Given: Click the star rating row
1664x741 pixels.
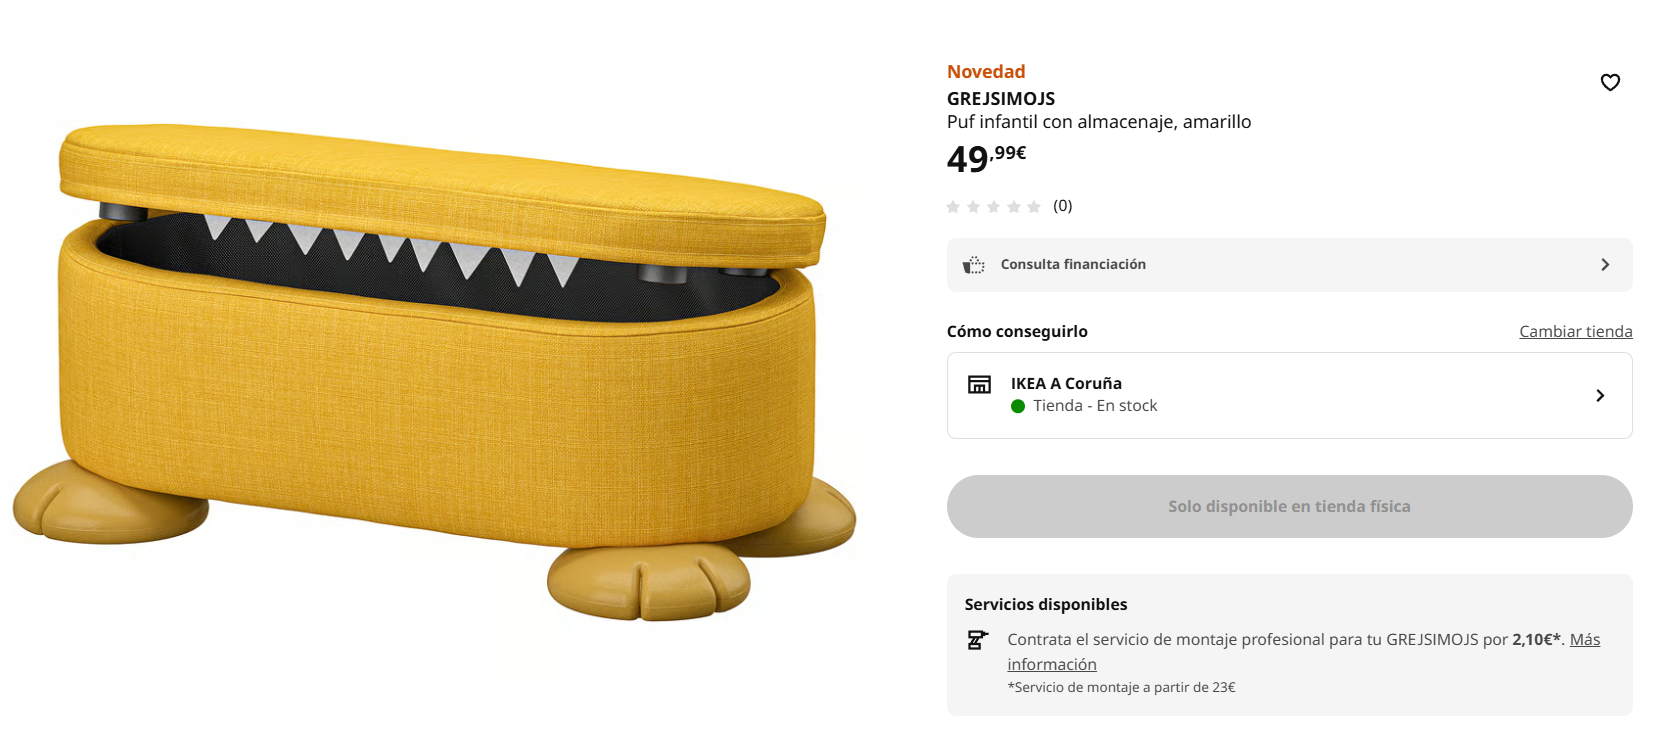Looking at the screenshot, I should 993,207.
